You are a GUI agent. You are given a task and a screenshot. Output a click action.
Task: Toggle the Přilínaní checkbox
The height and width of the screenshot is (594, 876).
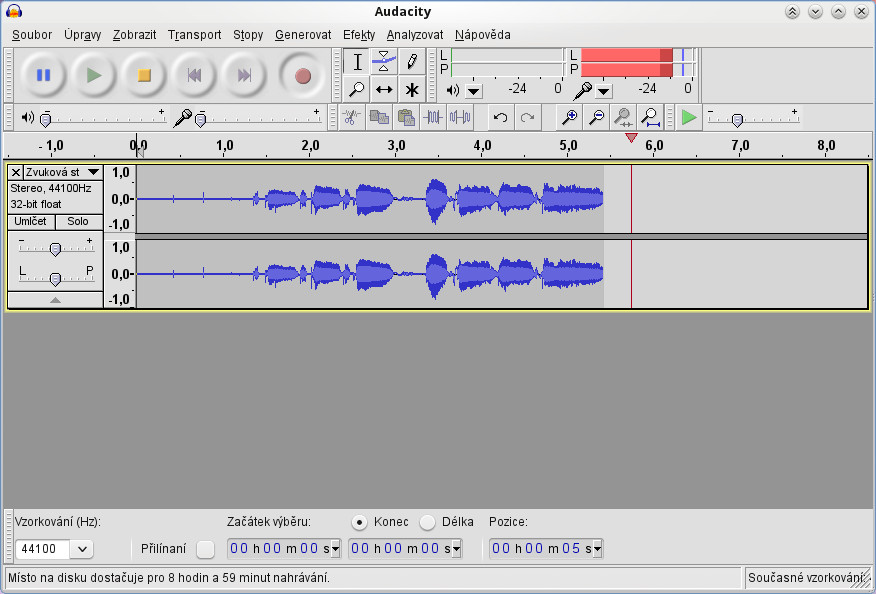click(206, 549)
